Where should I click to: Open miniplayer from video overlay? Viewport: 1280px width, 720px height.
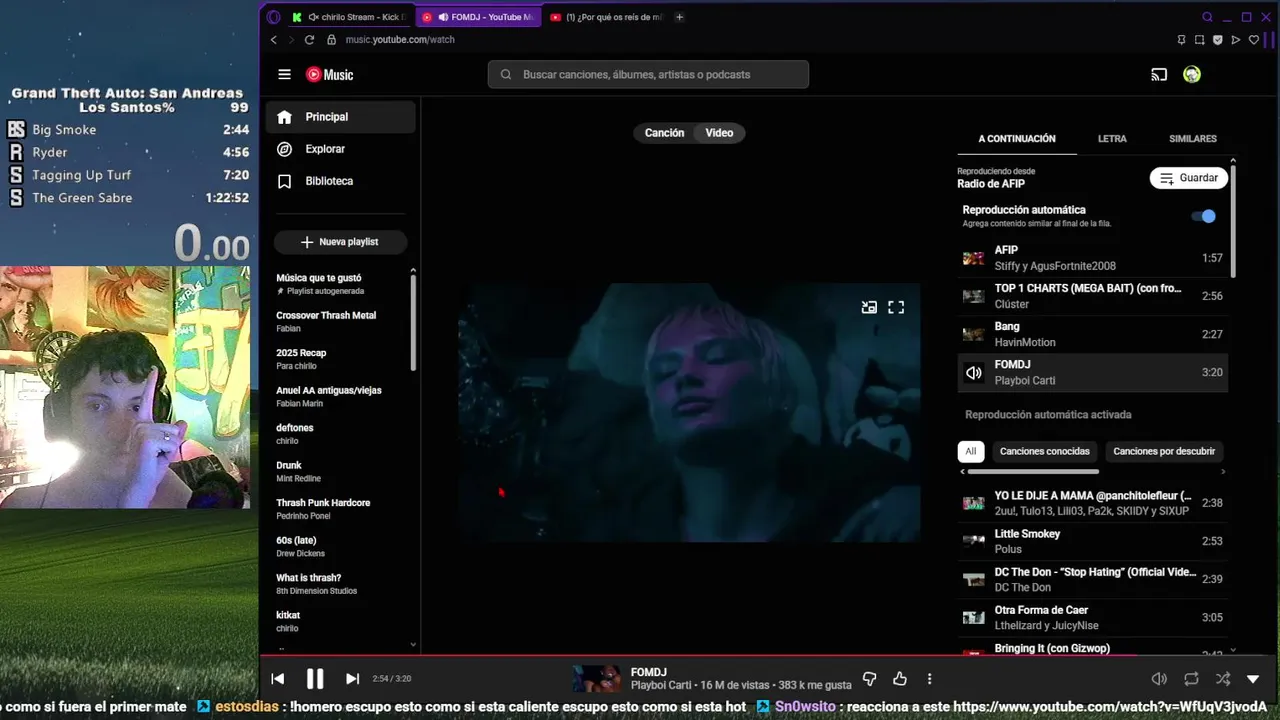[869, 308]
